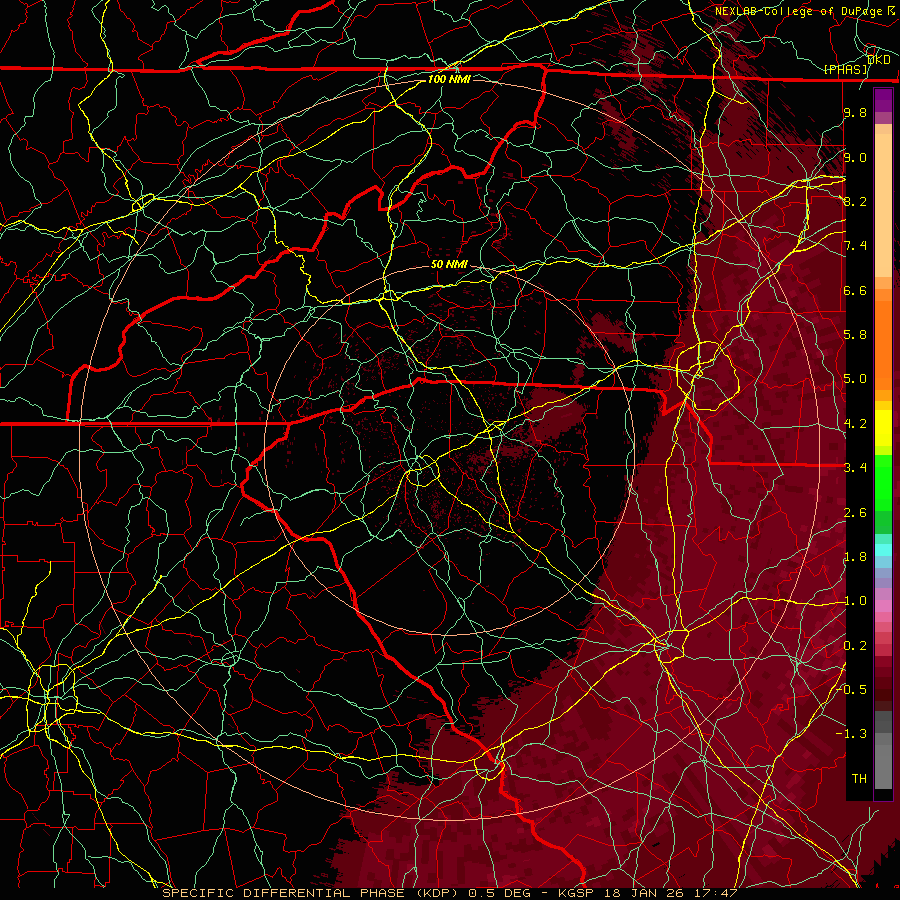Click the 2.6 value on the scale

click(x=855, y=513)
